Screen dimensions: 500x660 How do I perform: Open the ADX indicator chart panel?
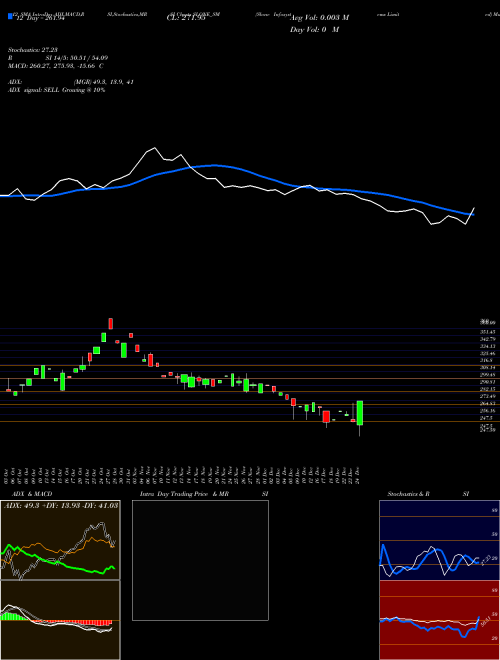click(x=60, y=540)
